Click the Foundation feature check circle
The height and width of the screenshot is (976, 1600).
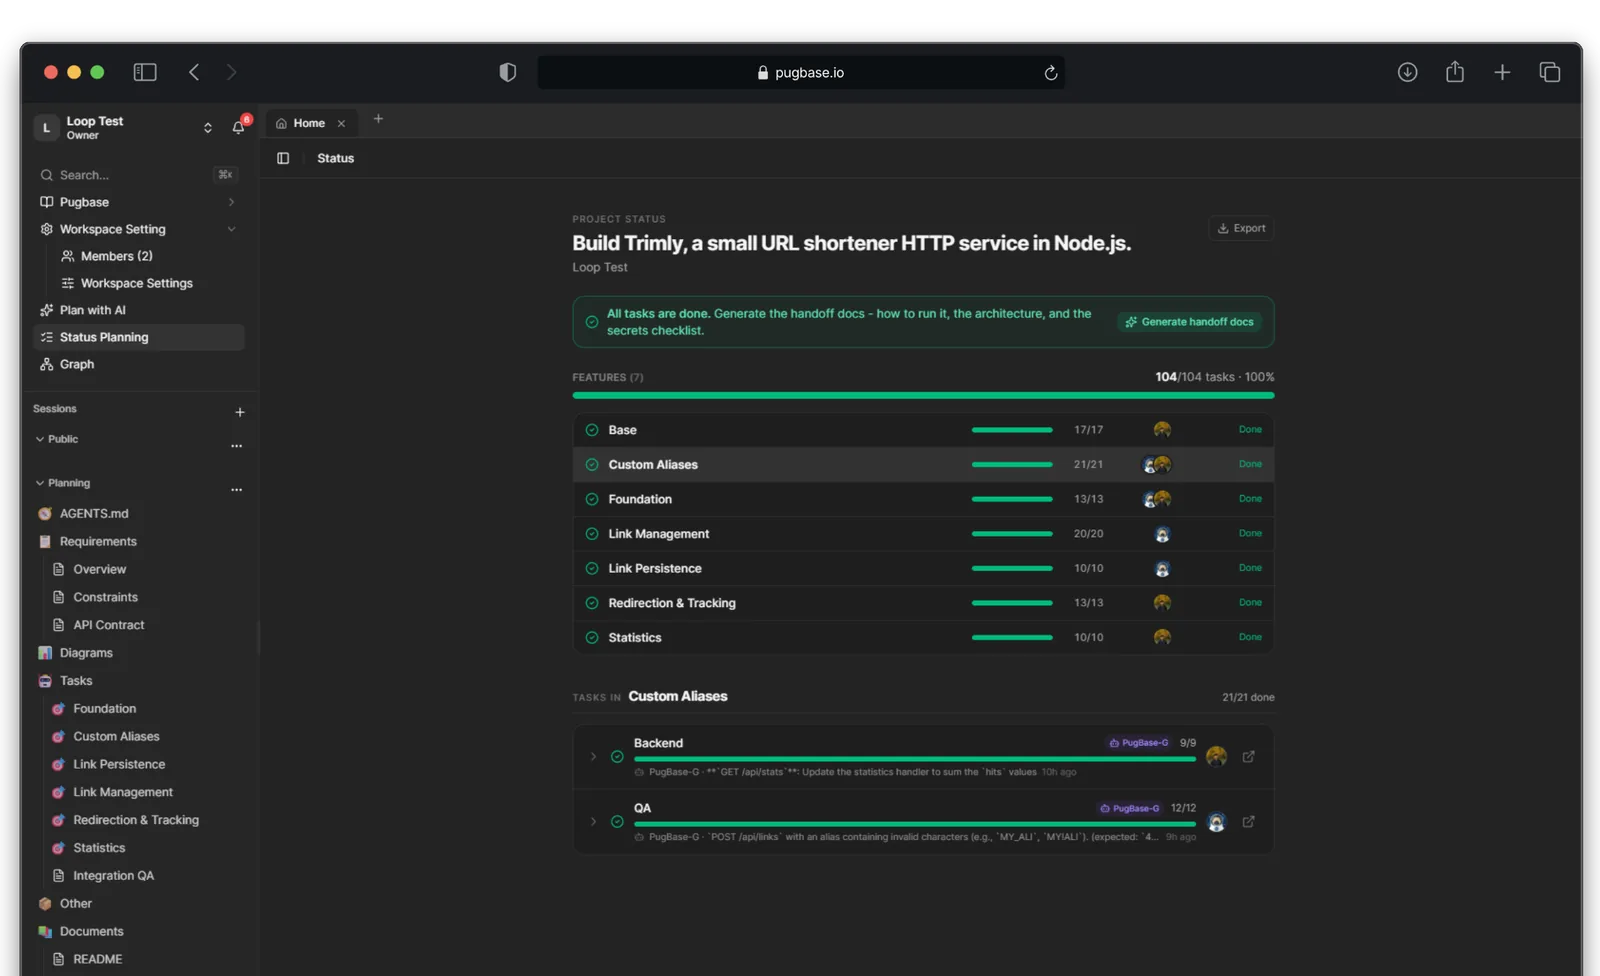click(x=592, y=499)
